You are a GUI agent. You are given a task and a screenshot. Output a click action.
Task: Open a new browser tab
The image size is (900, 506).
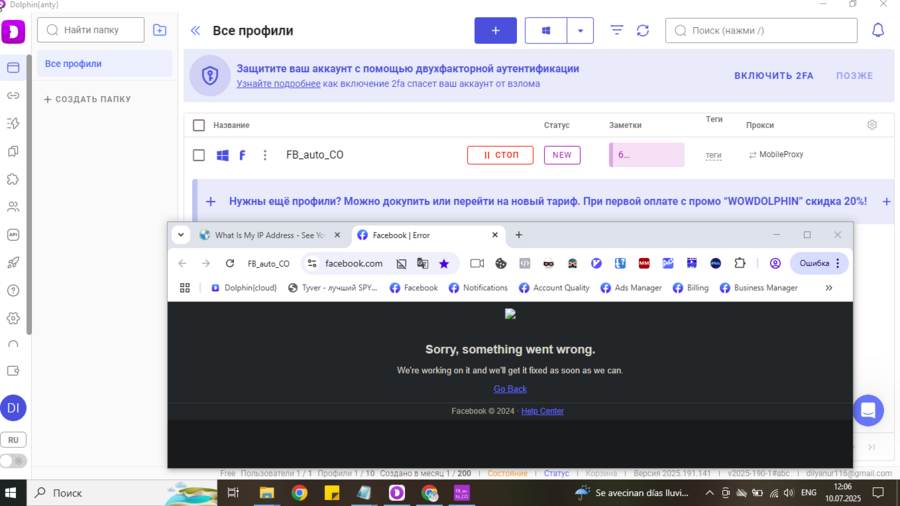518,235
